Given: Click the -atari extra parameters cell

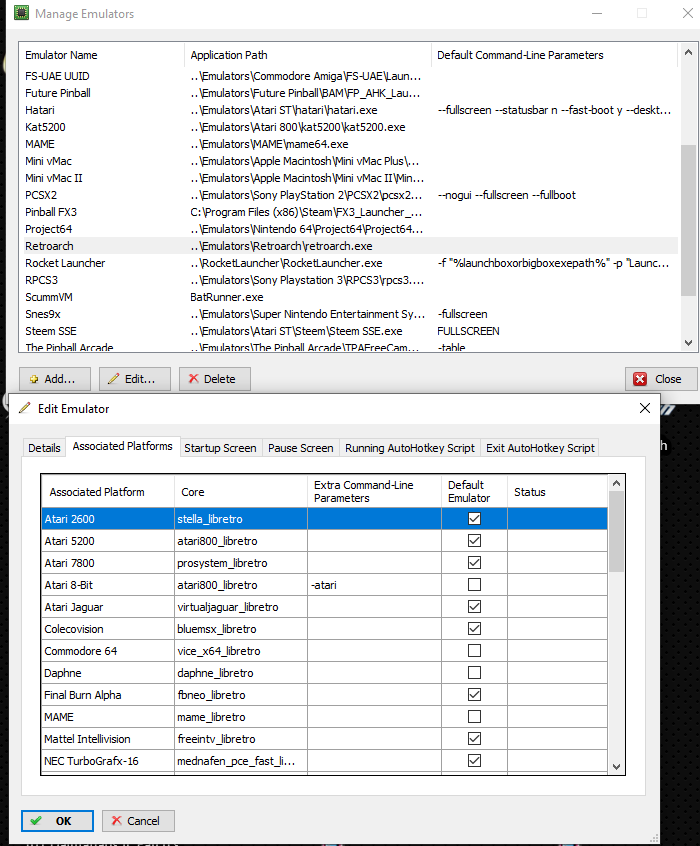Looking at the screenshot, I should coord(374,585).
